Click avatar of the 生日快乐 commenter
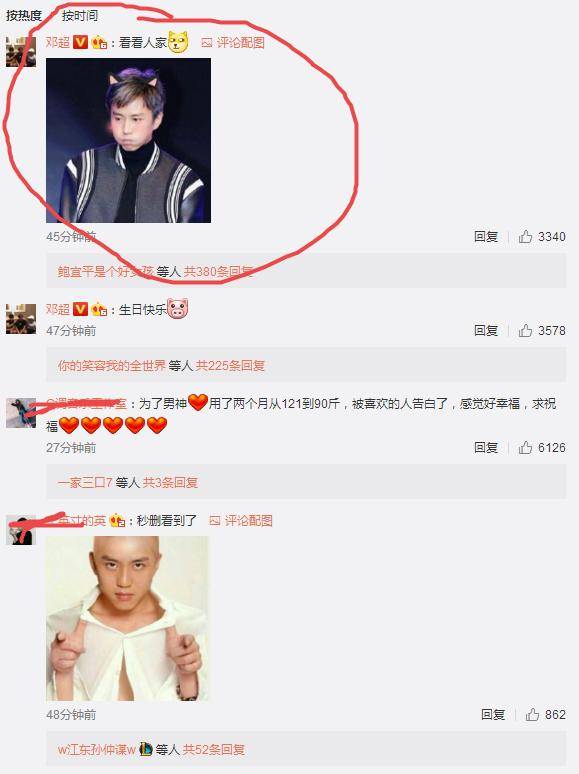 [21, 319]
